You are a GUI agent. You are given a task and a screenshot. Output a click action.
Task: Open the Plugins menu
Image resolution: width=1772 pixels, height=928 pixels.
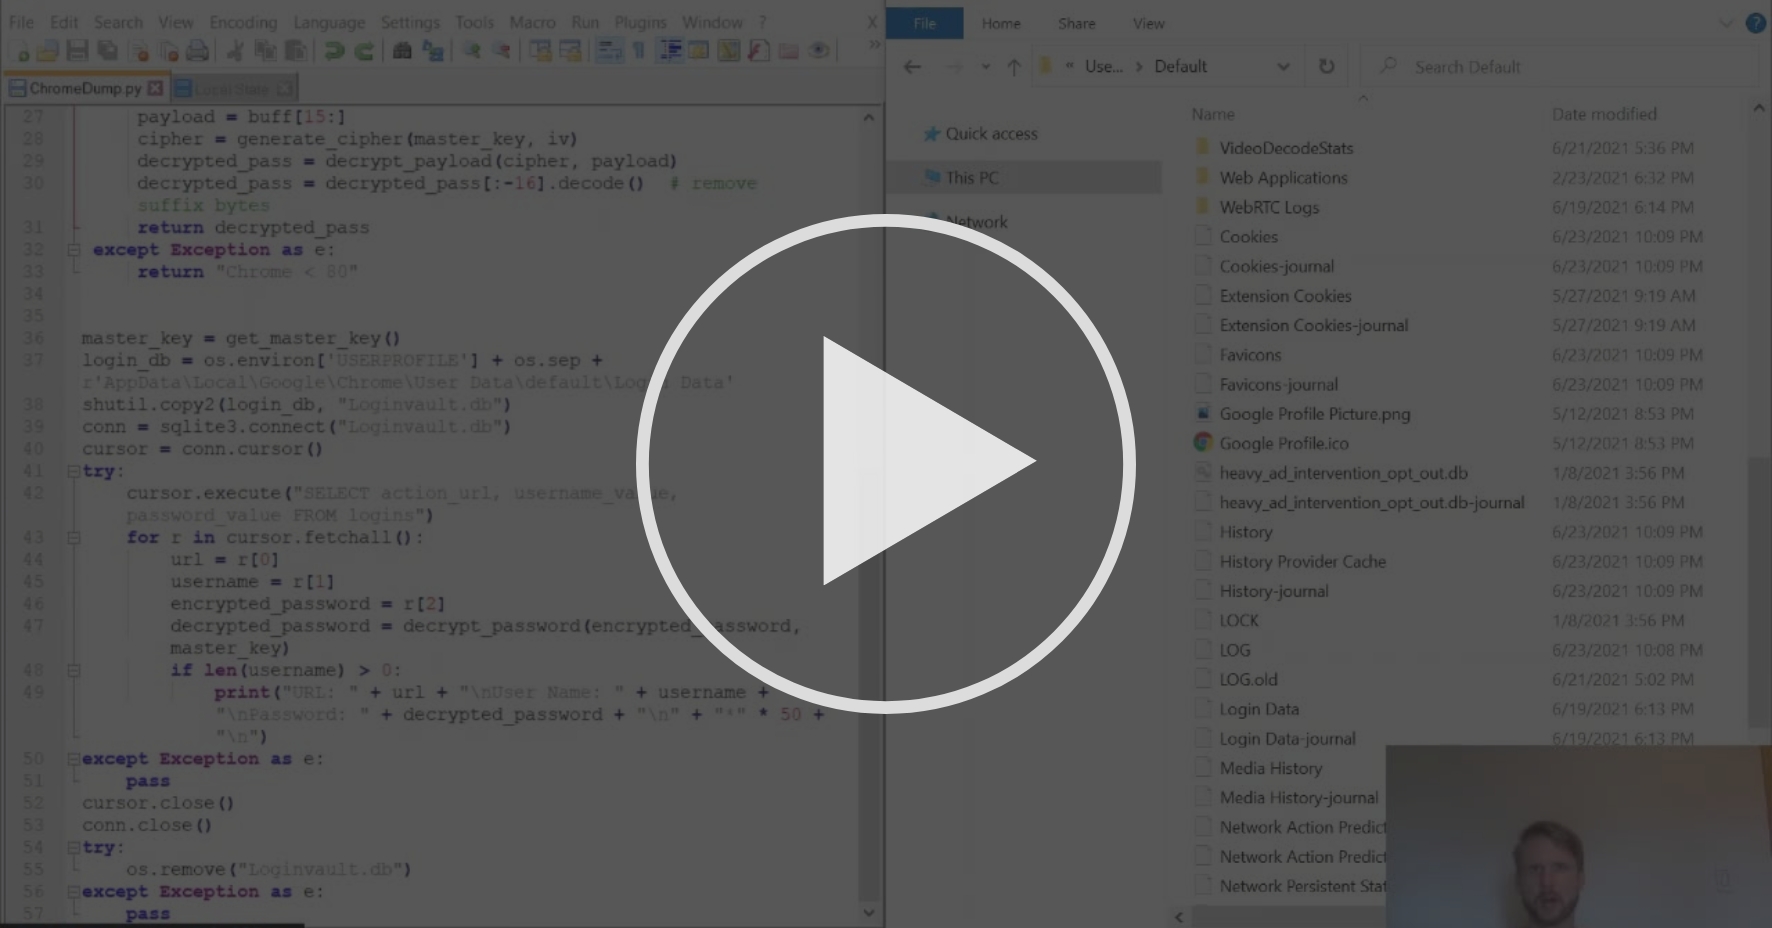tap(640, 22)
